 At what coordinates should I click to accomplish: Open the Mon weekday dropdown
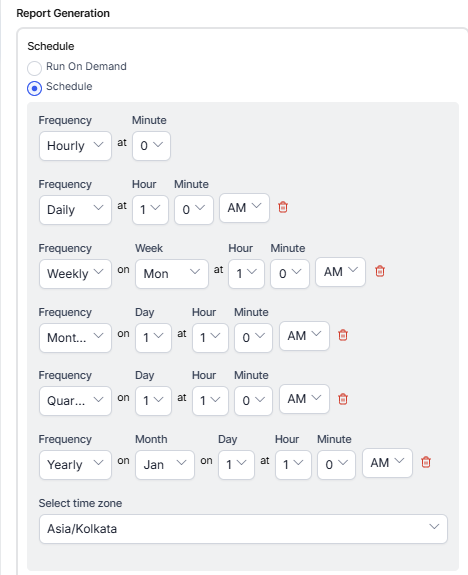[x=172, y=274]
